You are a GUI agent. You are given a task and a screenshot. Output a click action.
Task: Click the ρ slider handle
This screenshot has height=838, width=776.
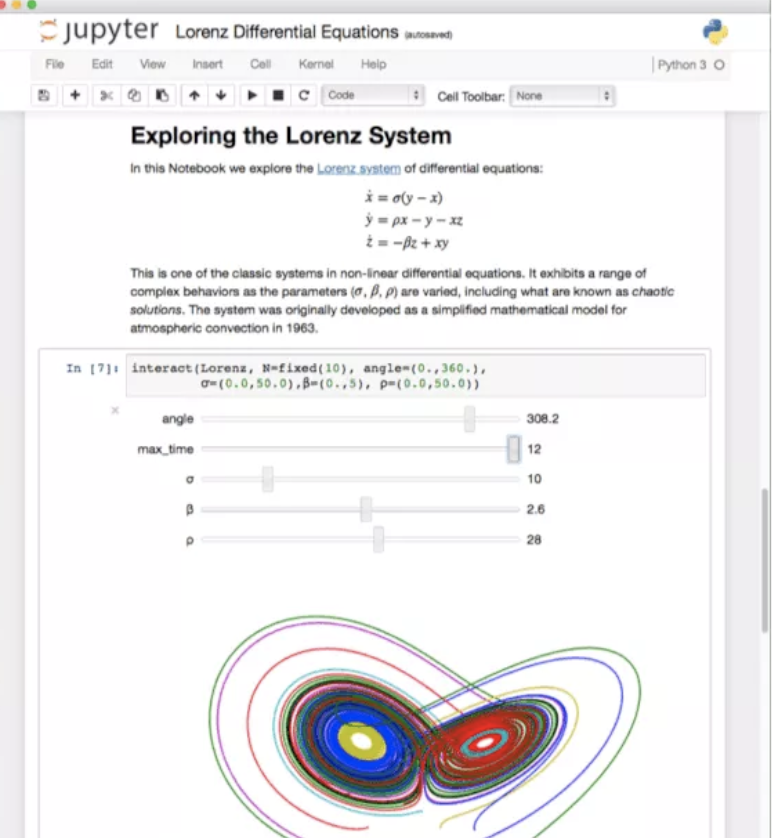(x=378, y=540)
